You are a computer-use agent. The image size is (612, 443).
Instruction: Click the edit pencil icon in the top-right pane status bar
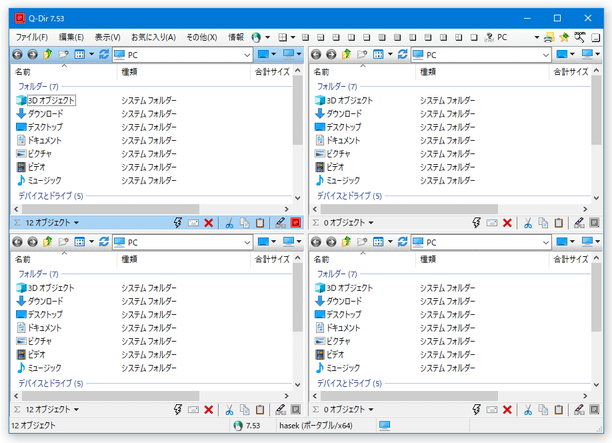pyautogui.click(x=579, y=223)
